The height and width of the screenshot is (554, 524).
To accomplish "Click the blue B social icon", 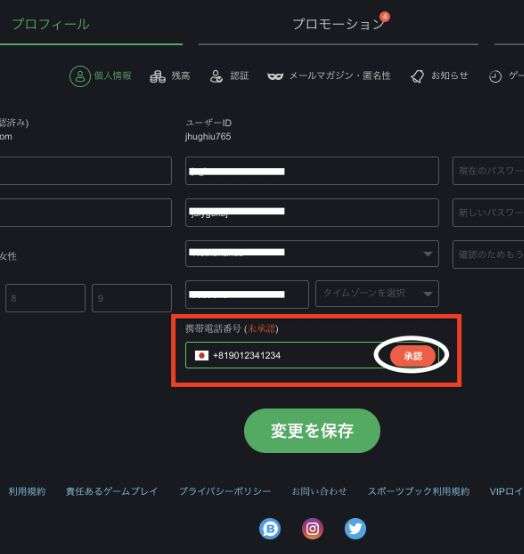I will [x=270, y=529].
